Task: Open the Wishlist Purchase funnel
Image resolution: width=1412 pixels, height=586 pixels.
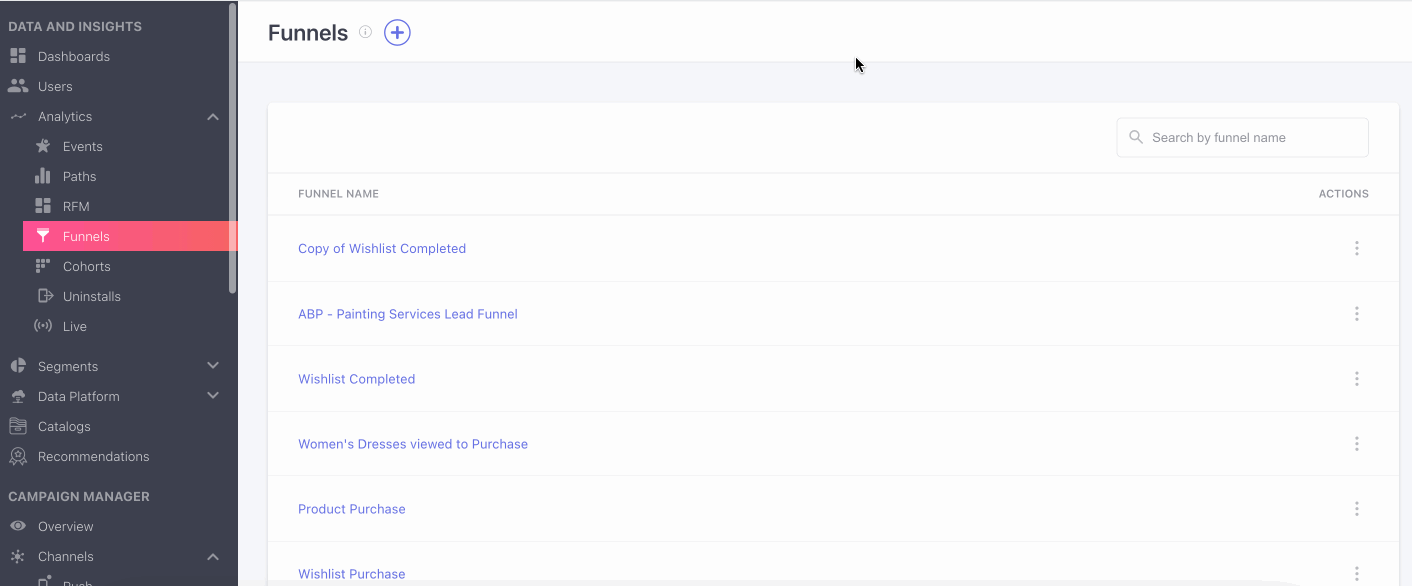Action: coord(352,574)
